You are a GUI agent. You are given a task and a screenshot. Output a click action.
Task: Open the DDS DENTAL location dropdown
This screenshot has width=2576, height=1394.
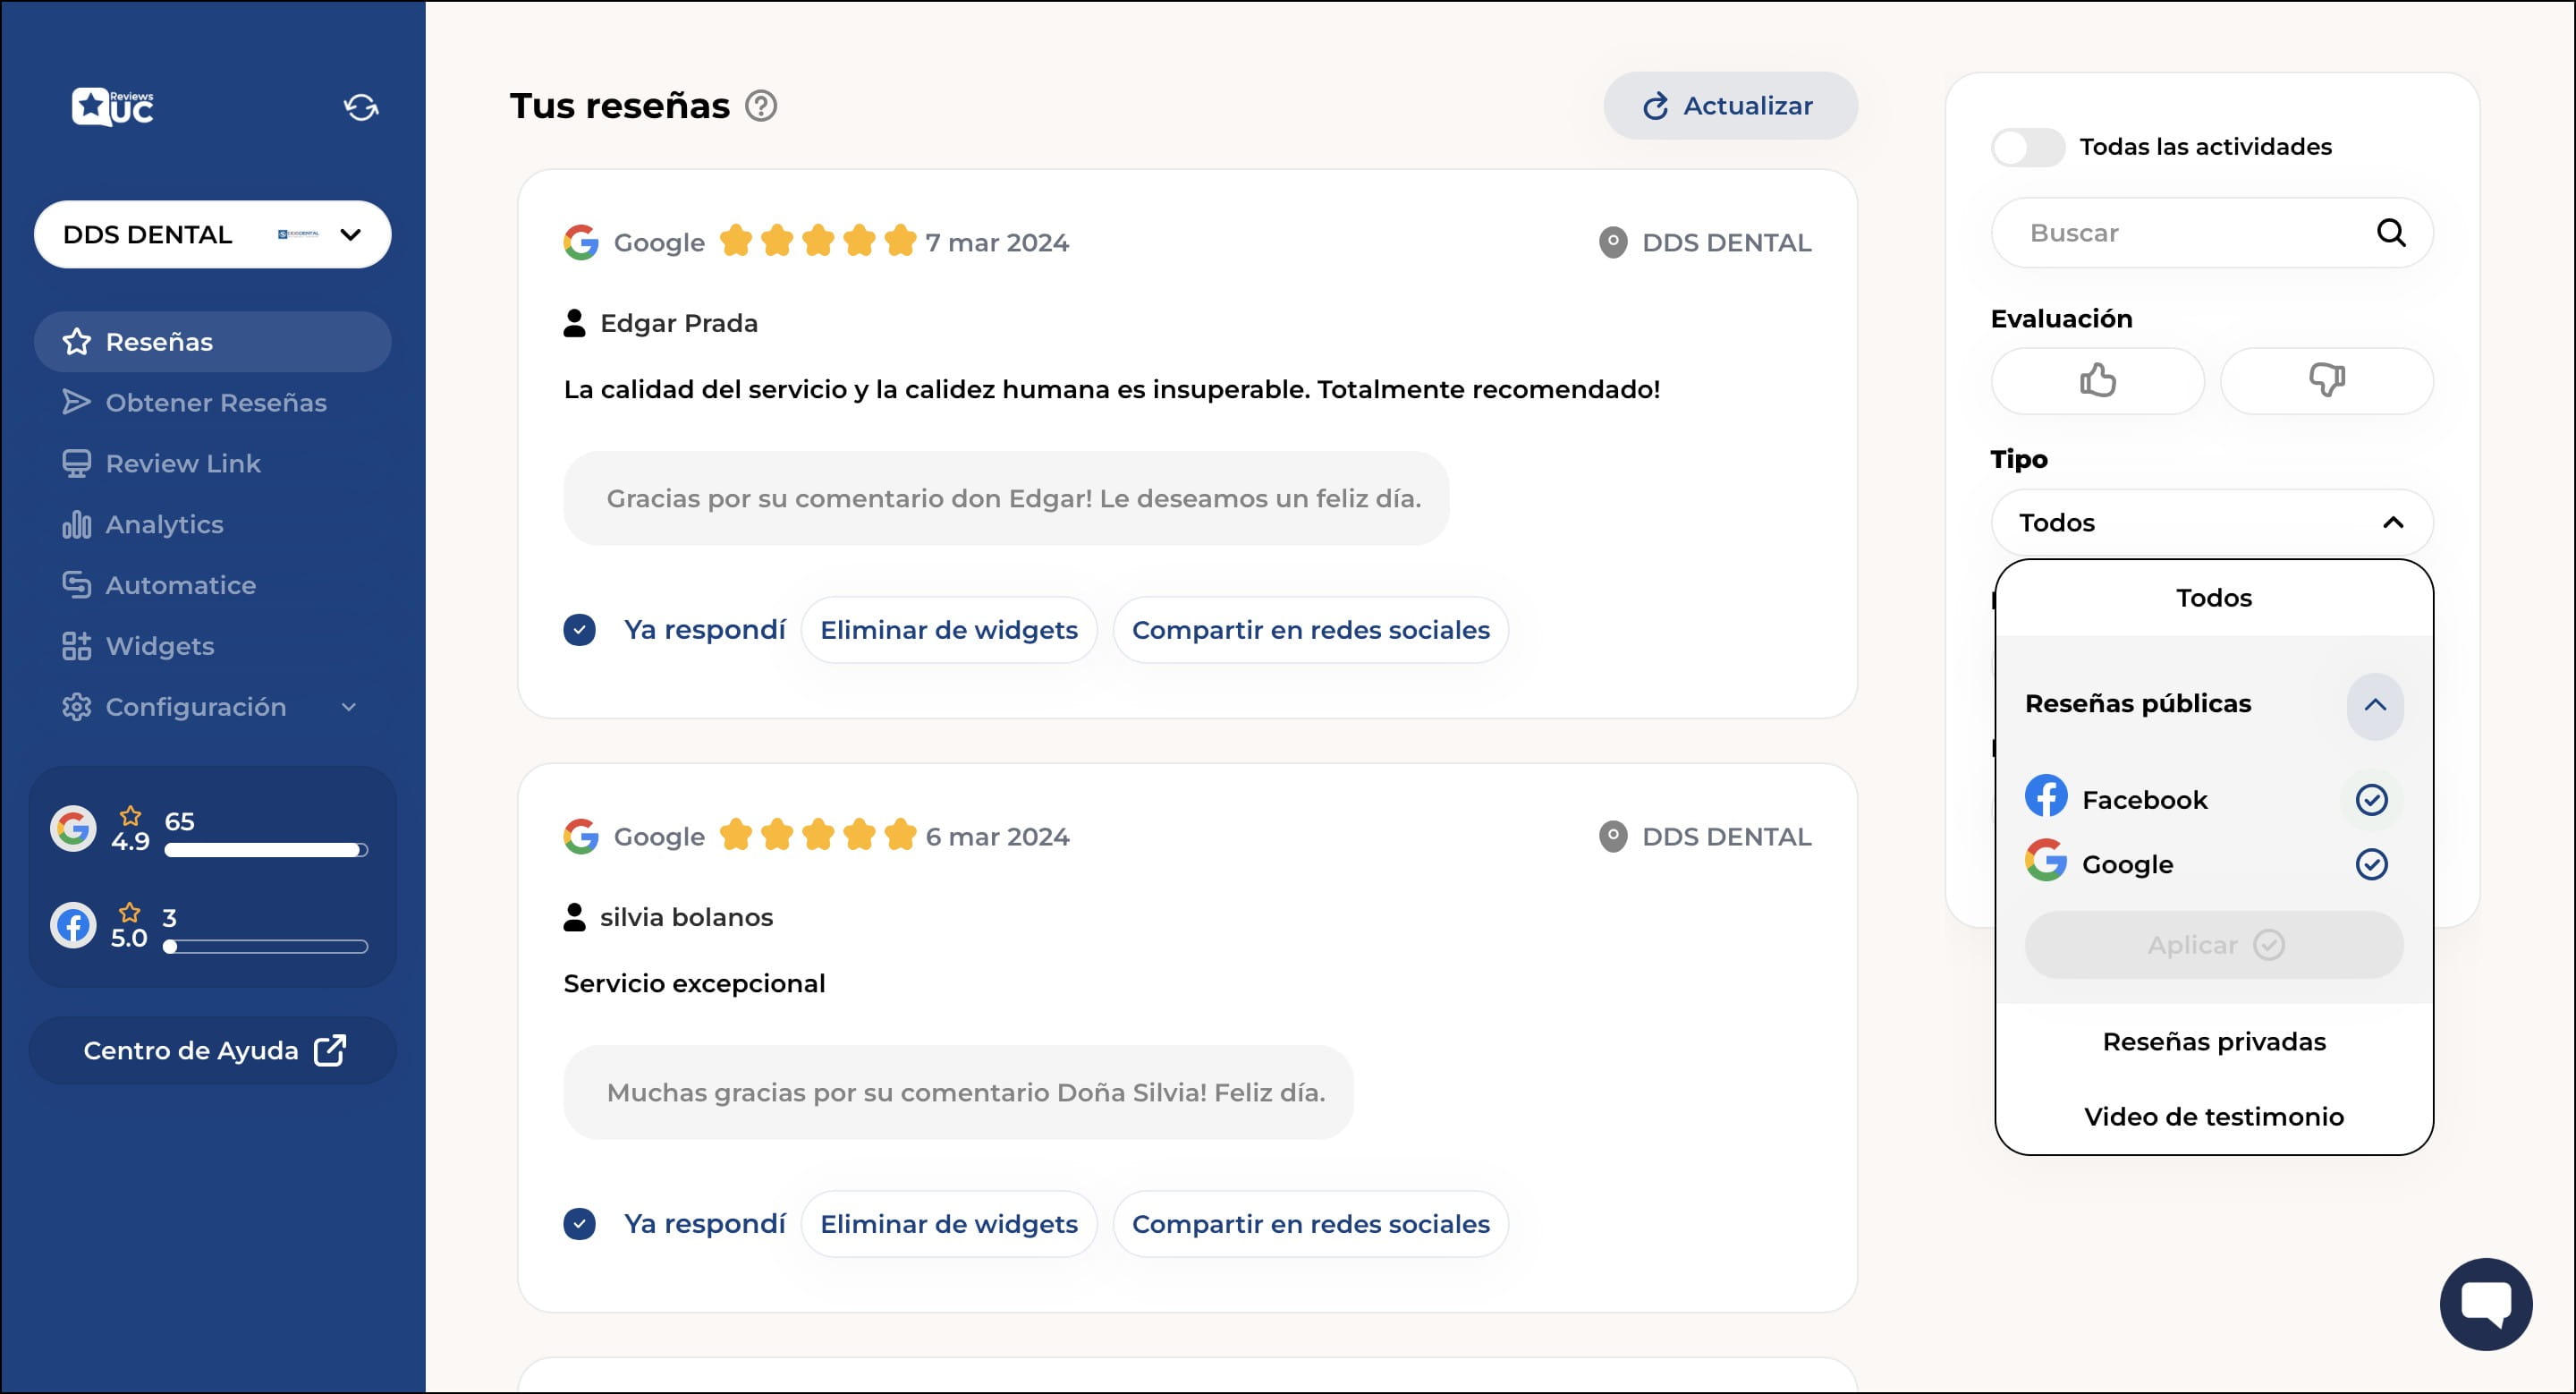[x=212, y=234]
